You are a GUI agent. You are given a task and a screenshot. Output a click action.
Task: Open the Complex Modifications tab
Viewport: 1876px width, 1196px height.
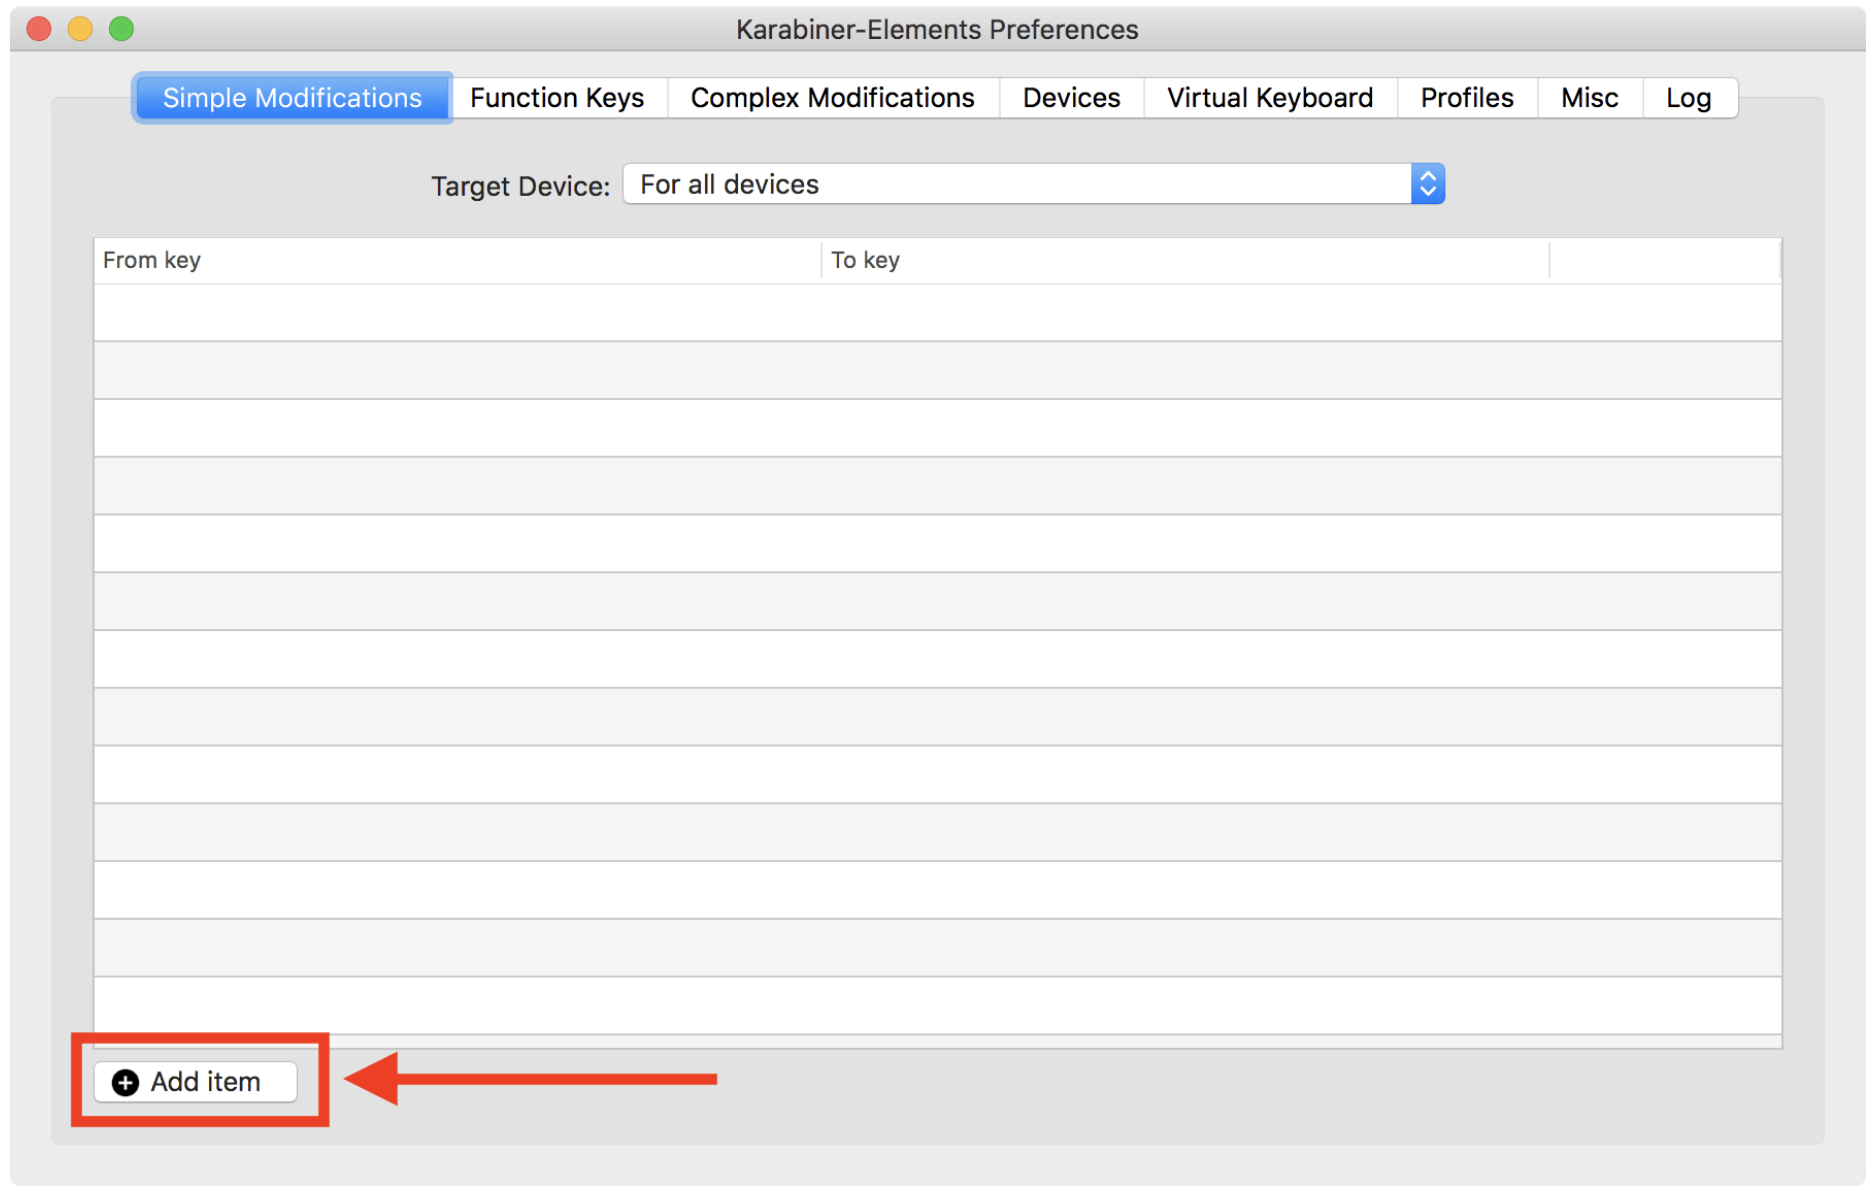pyautogui.click(x=832, y=98)
